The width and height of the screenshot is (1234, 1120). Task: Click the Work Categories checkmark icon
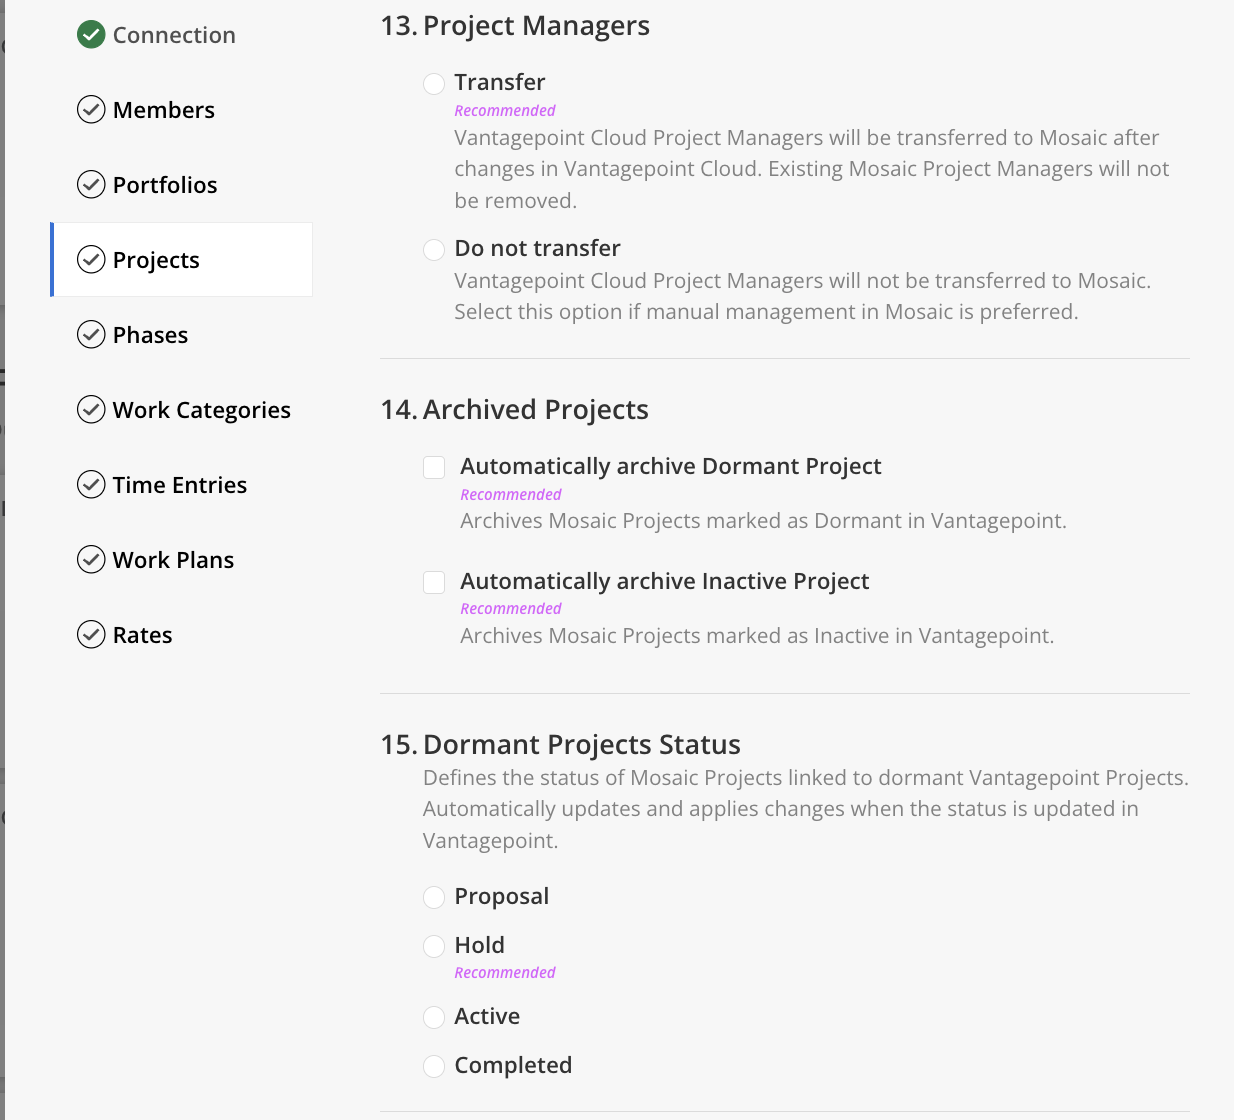click(x=91, y=410)
